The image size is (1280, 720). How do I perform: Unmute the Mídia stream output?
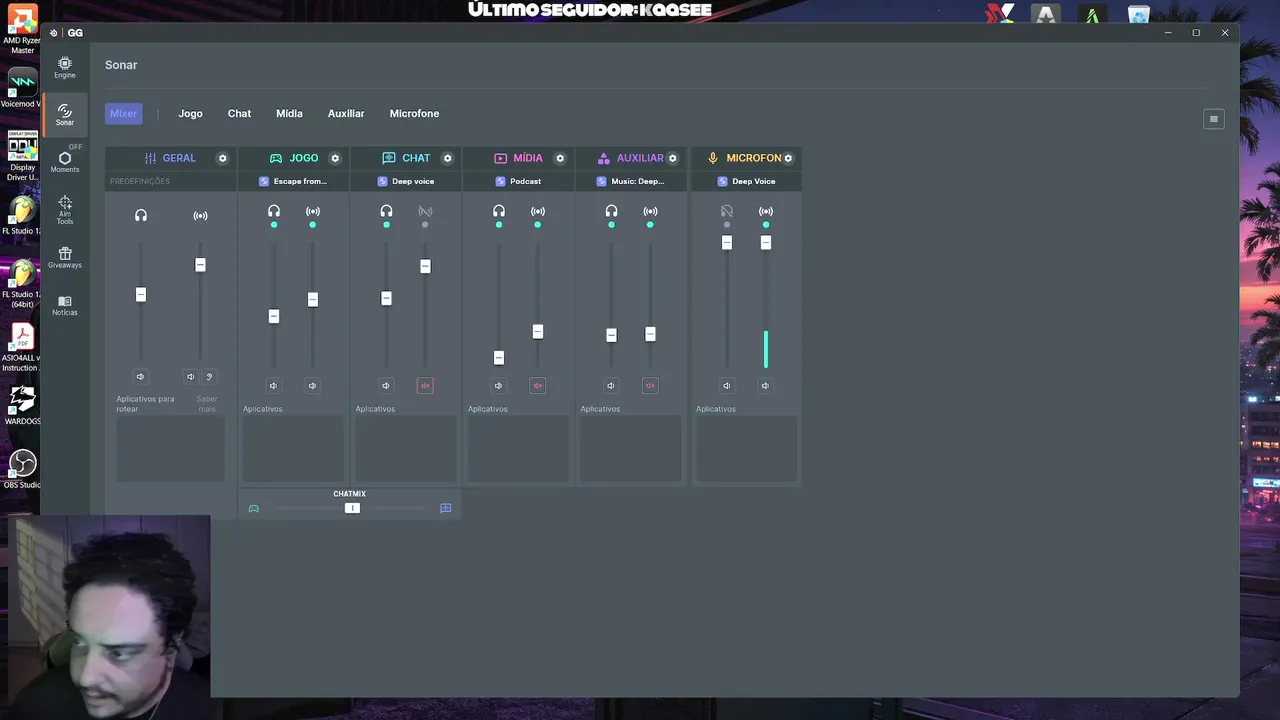[537, 385]
